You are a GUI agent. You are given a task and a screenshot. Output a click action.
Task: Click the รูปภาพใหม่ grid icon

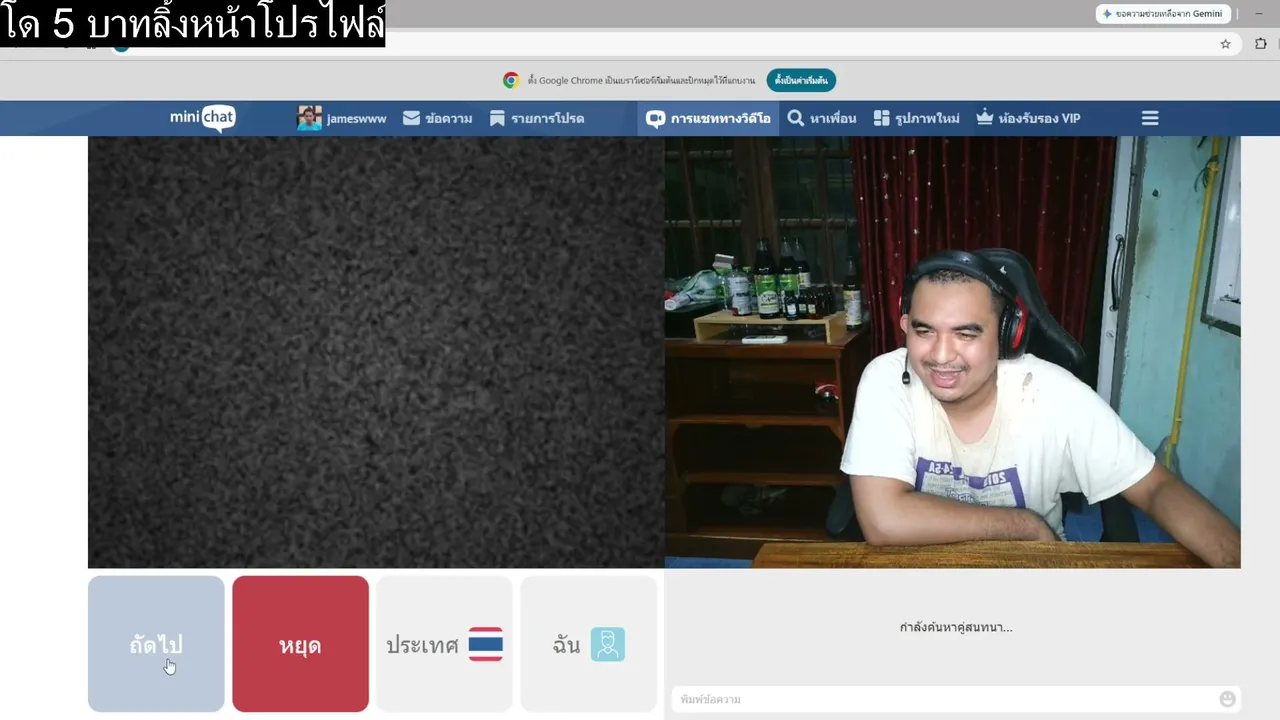[x=881, y=118]
